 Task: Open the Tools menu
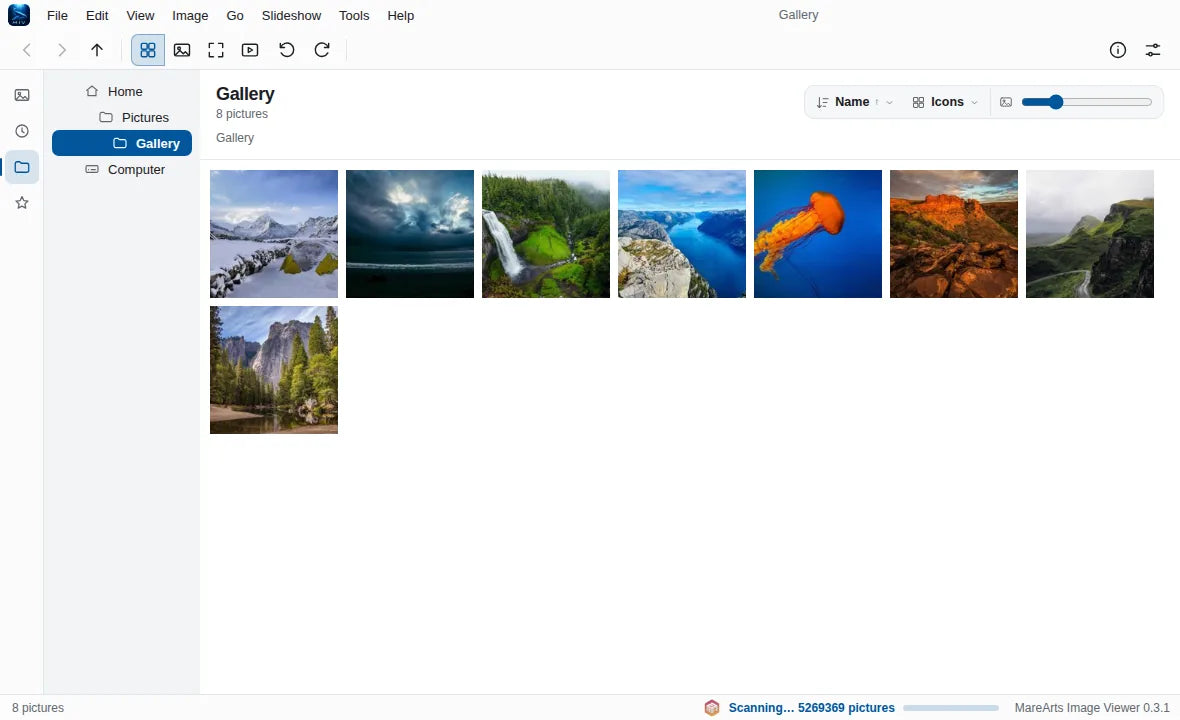click(354, 15)
